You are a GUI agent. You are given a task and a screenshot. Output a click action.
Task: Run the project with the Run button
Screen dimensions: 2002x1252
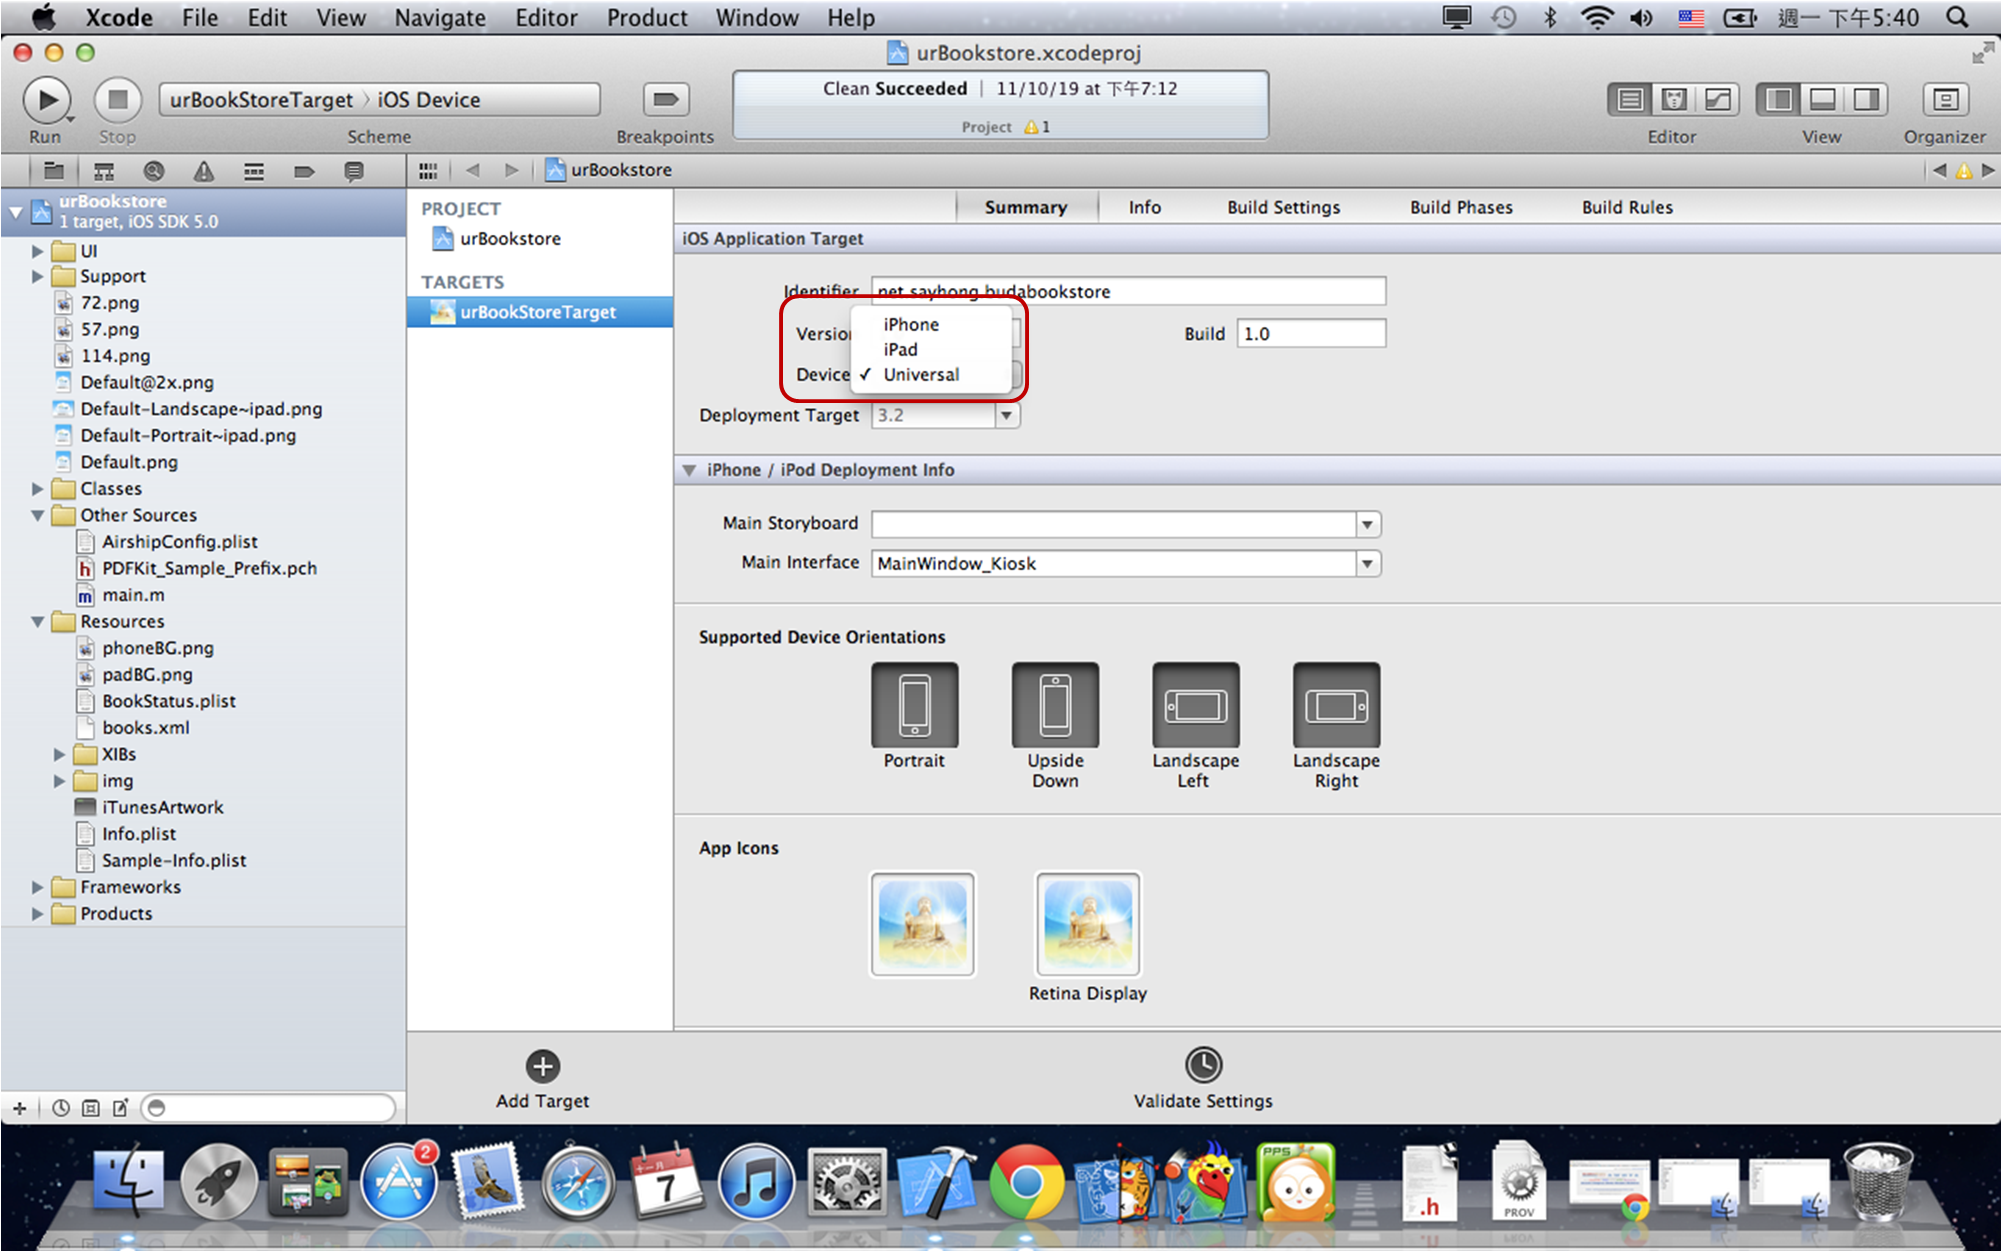[46, 100]
